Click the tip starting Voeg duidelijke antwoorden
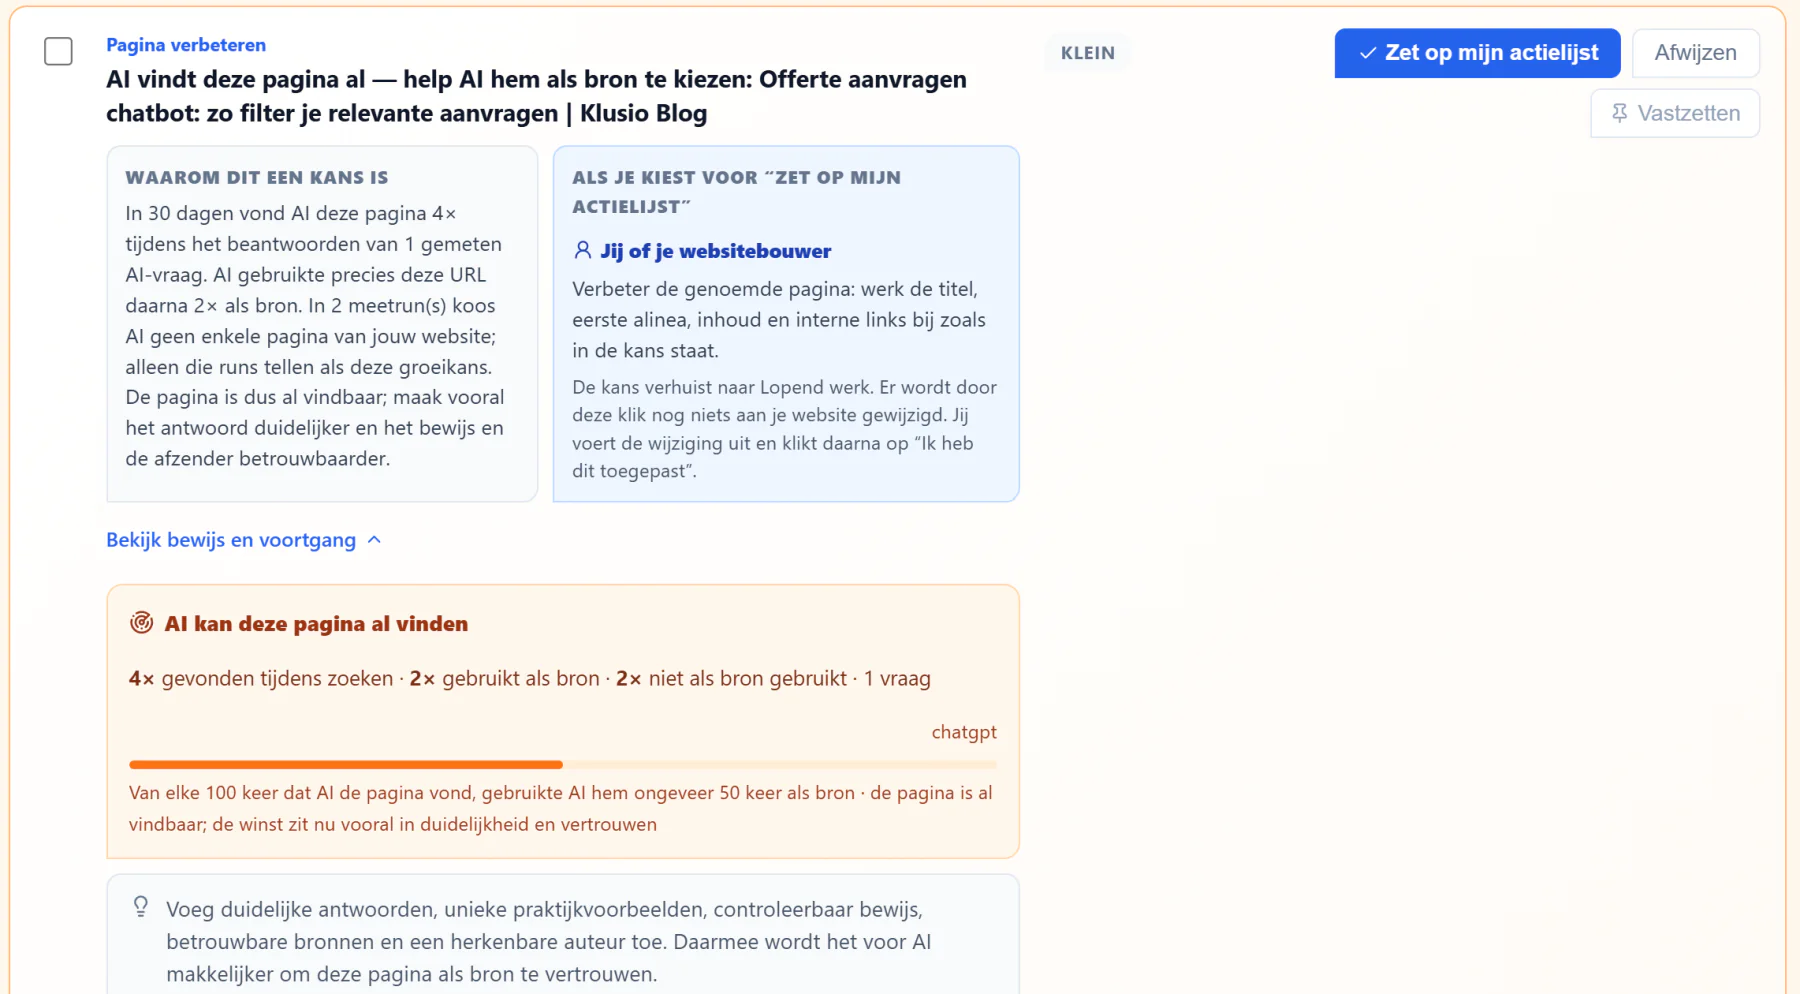 pos(549,941)
